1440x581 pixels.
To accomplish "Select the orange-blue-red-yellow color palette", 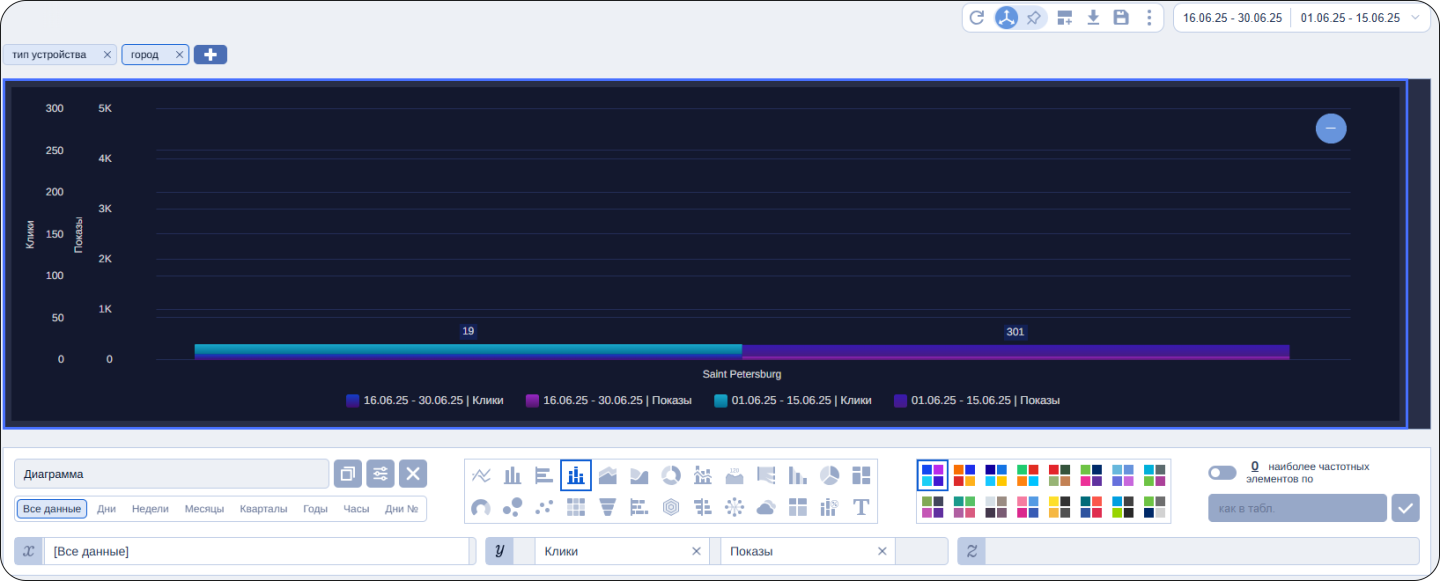I will pos(964,475).
